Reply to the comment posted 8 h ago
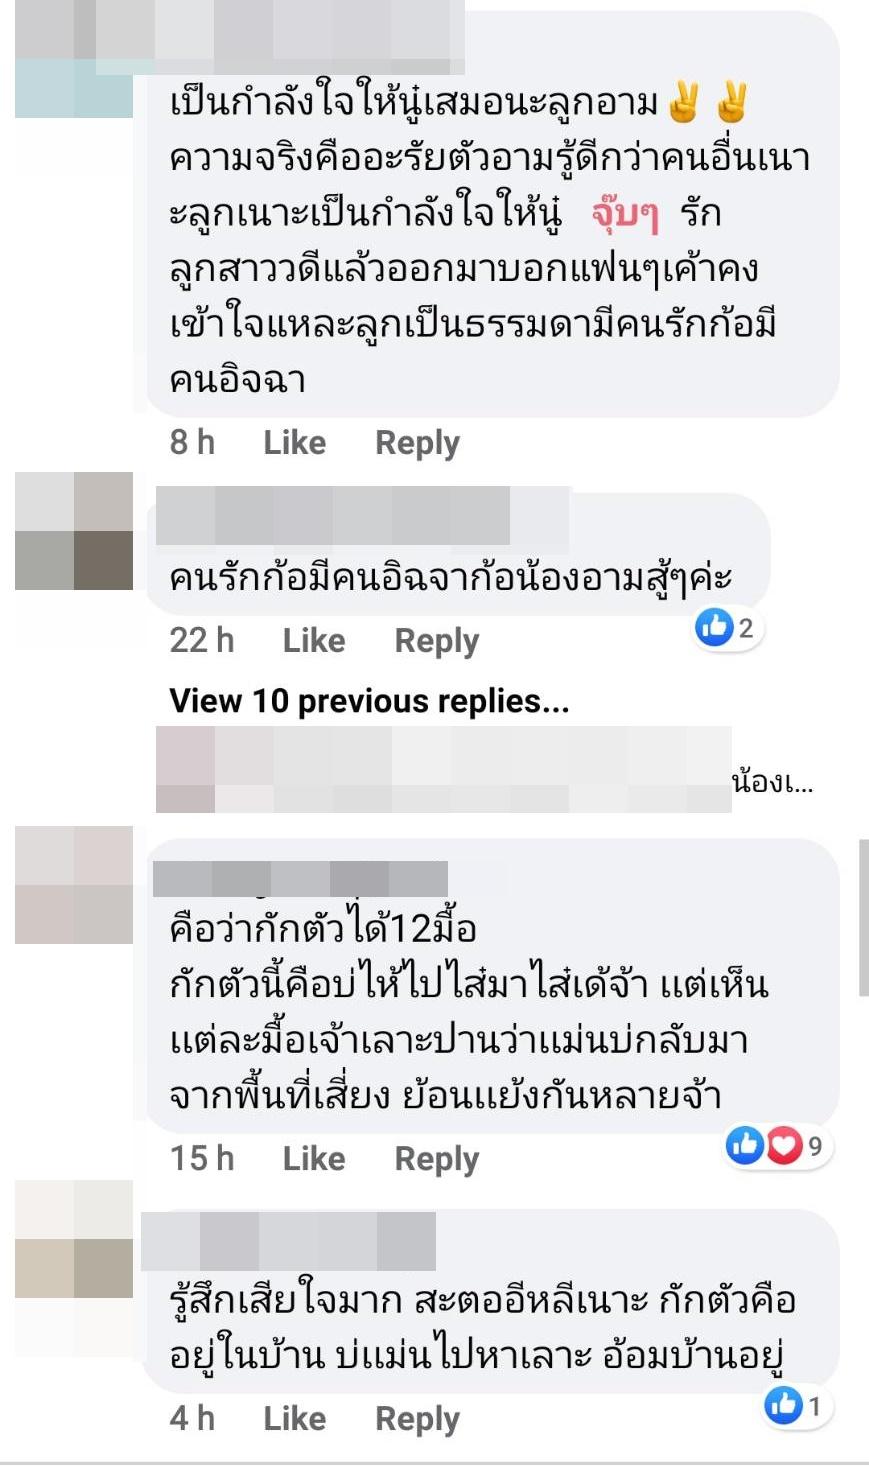 coord(417,443)
